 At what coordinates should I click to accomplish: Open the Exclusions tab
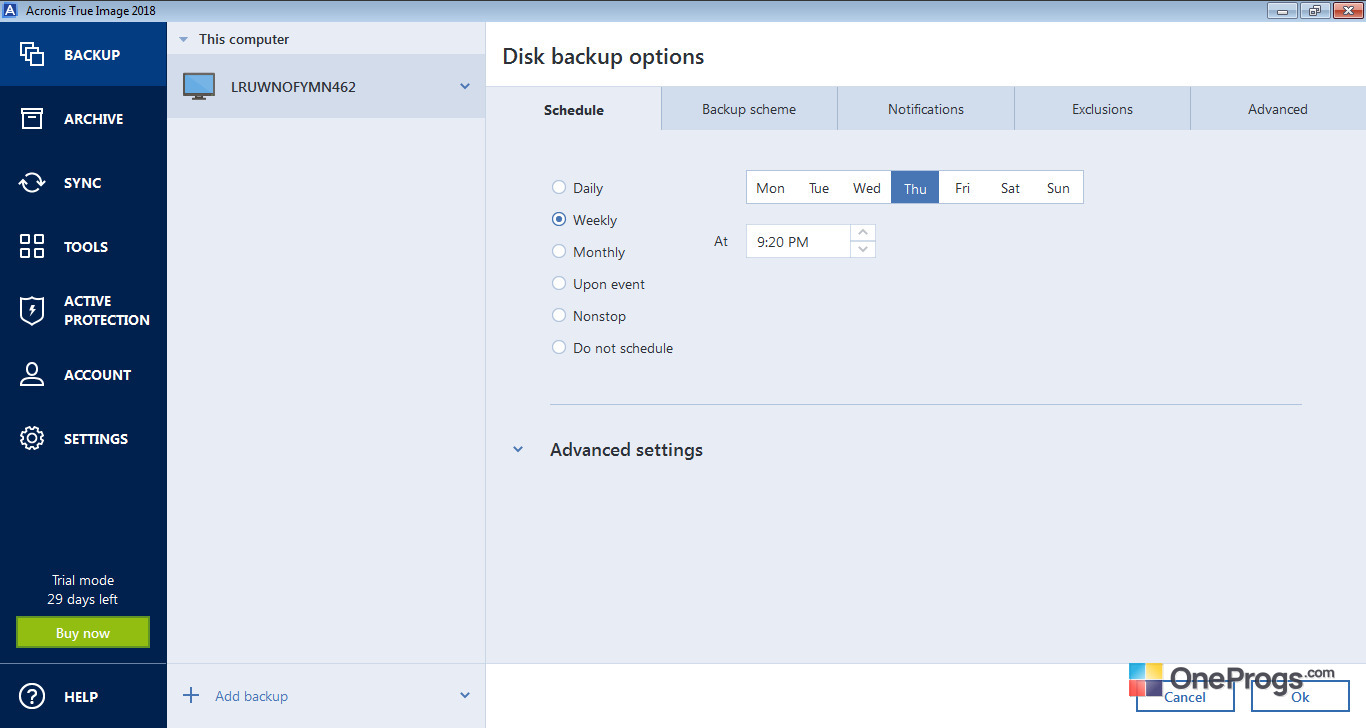point(1102,109)
